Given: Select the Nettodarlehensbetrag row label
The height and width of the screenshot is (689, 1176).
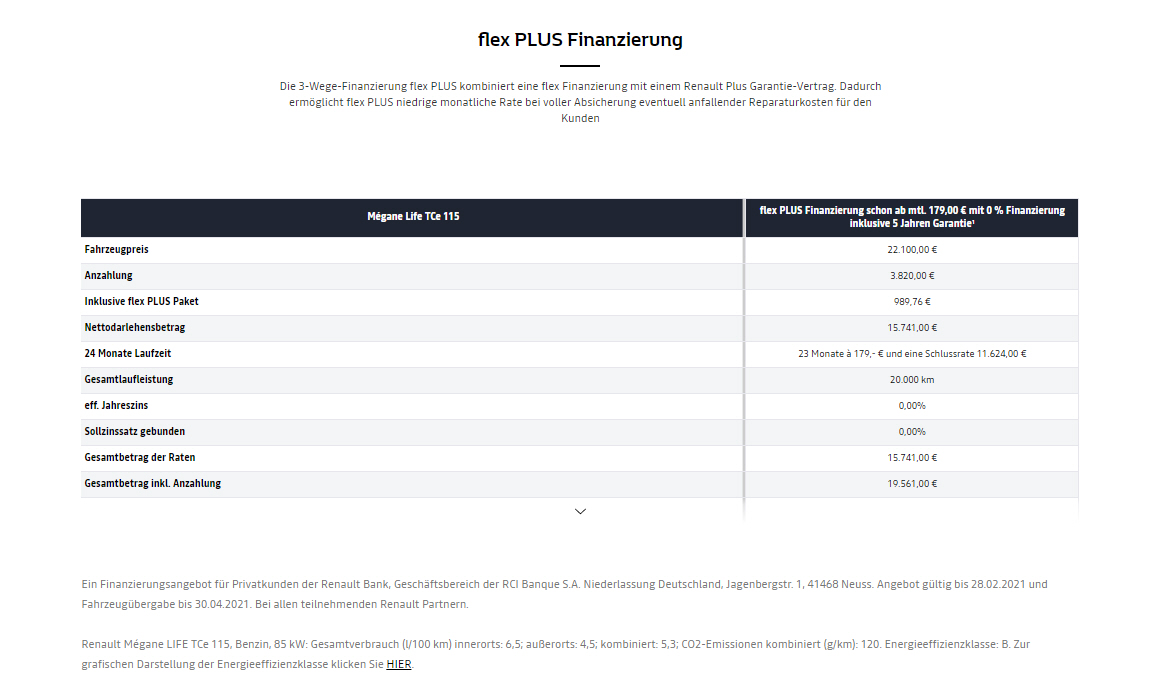Looking at the screenshot, I should pyautogui.click(x=135, y=328).
